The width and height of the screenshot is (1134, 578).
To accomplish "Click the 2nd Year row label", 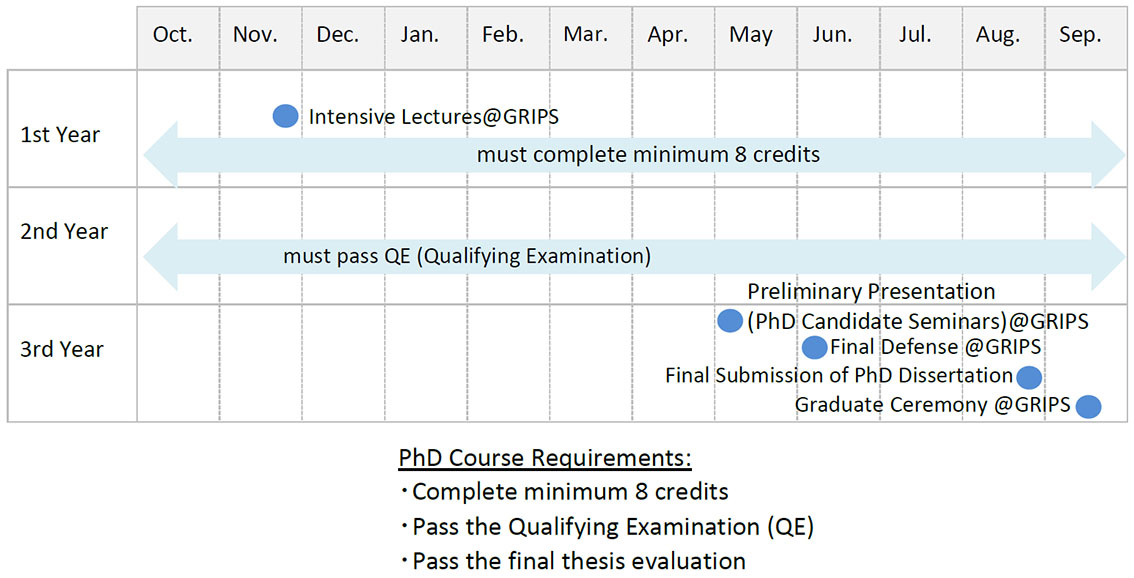I will 64,231.
